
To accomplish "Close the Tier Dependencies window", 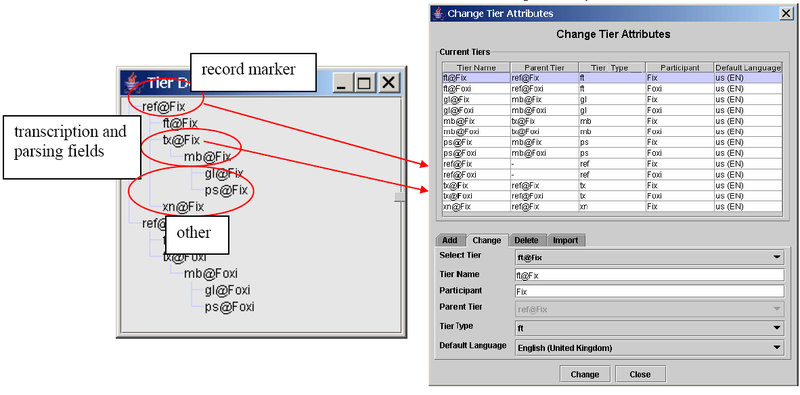I will [388, 83].
